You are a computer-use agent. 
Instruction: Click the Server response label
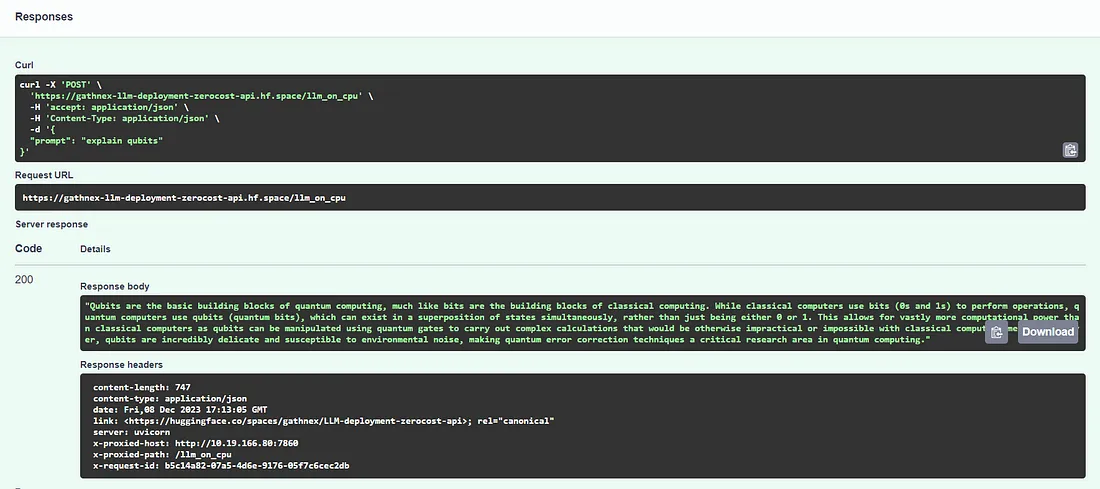pyautogui.click(x=52, y=225)
